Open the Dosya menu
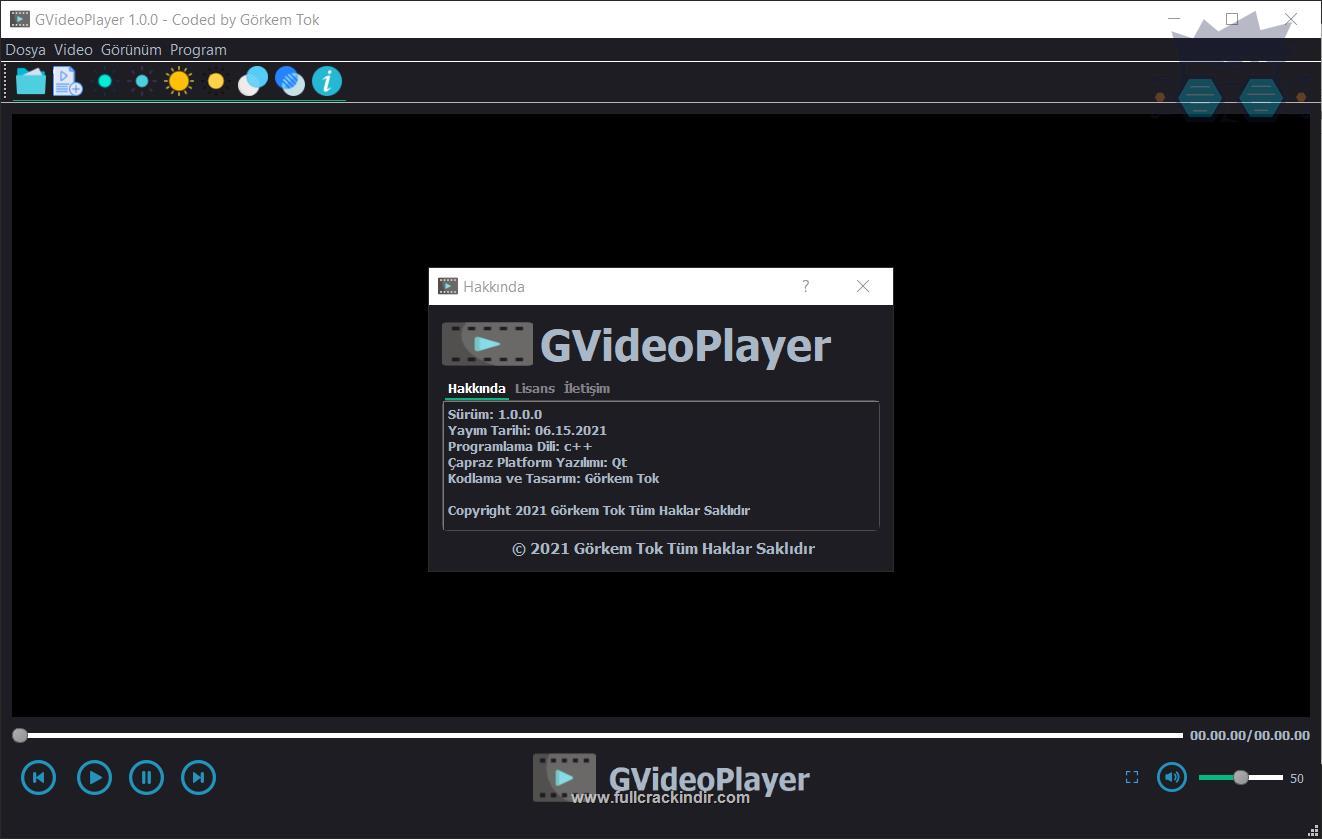 click(x=25, y=49)
